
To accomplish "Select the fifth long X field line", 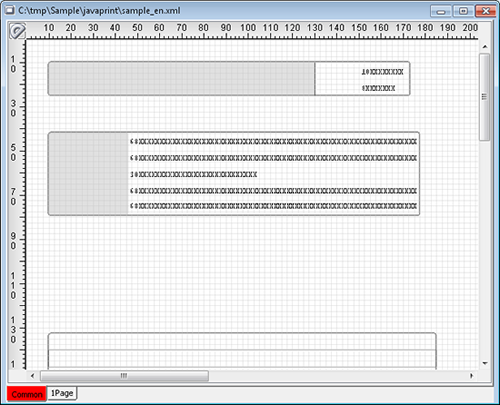I will click(273, 206).
